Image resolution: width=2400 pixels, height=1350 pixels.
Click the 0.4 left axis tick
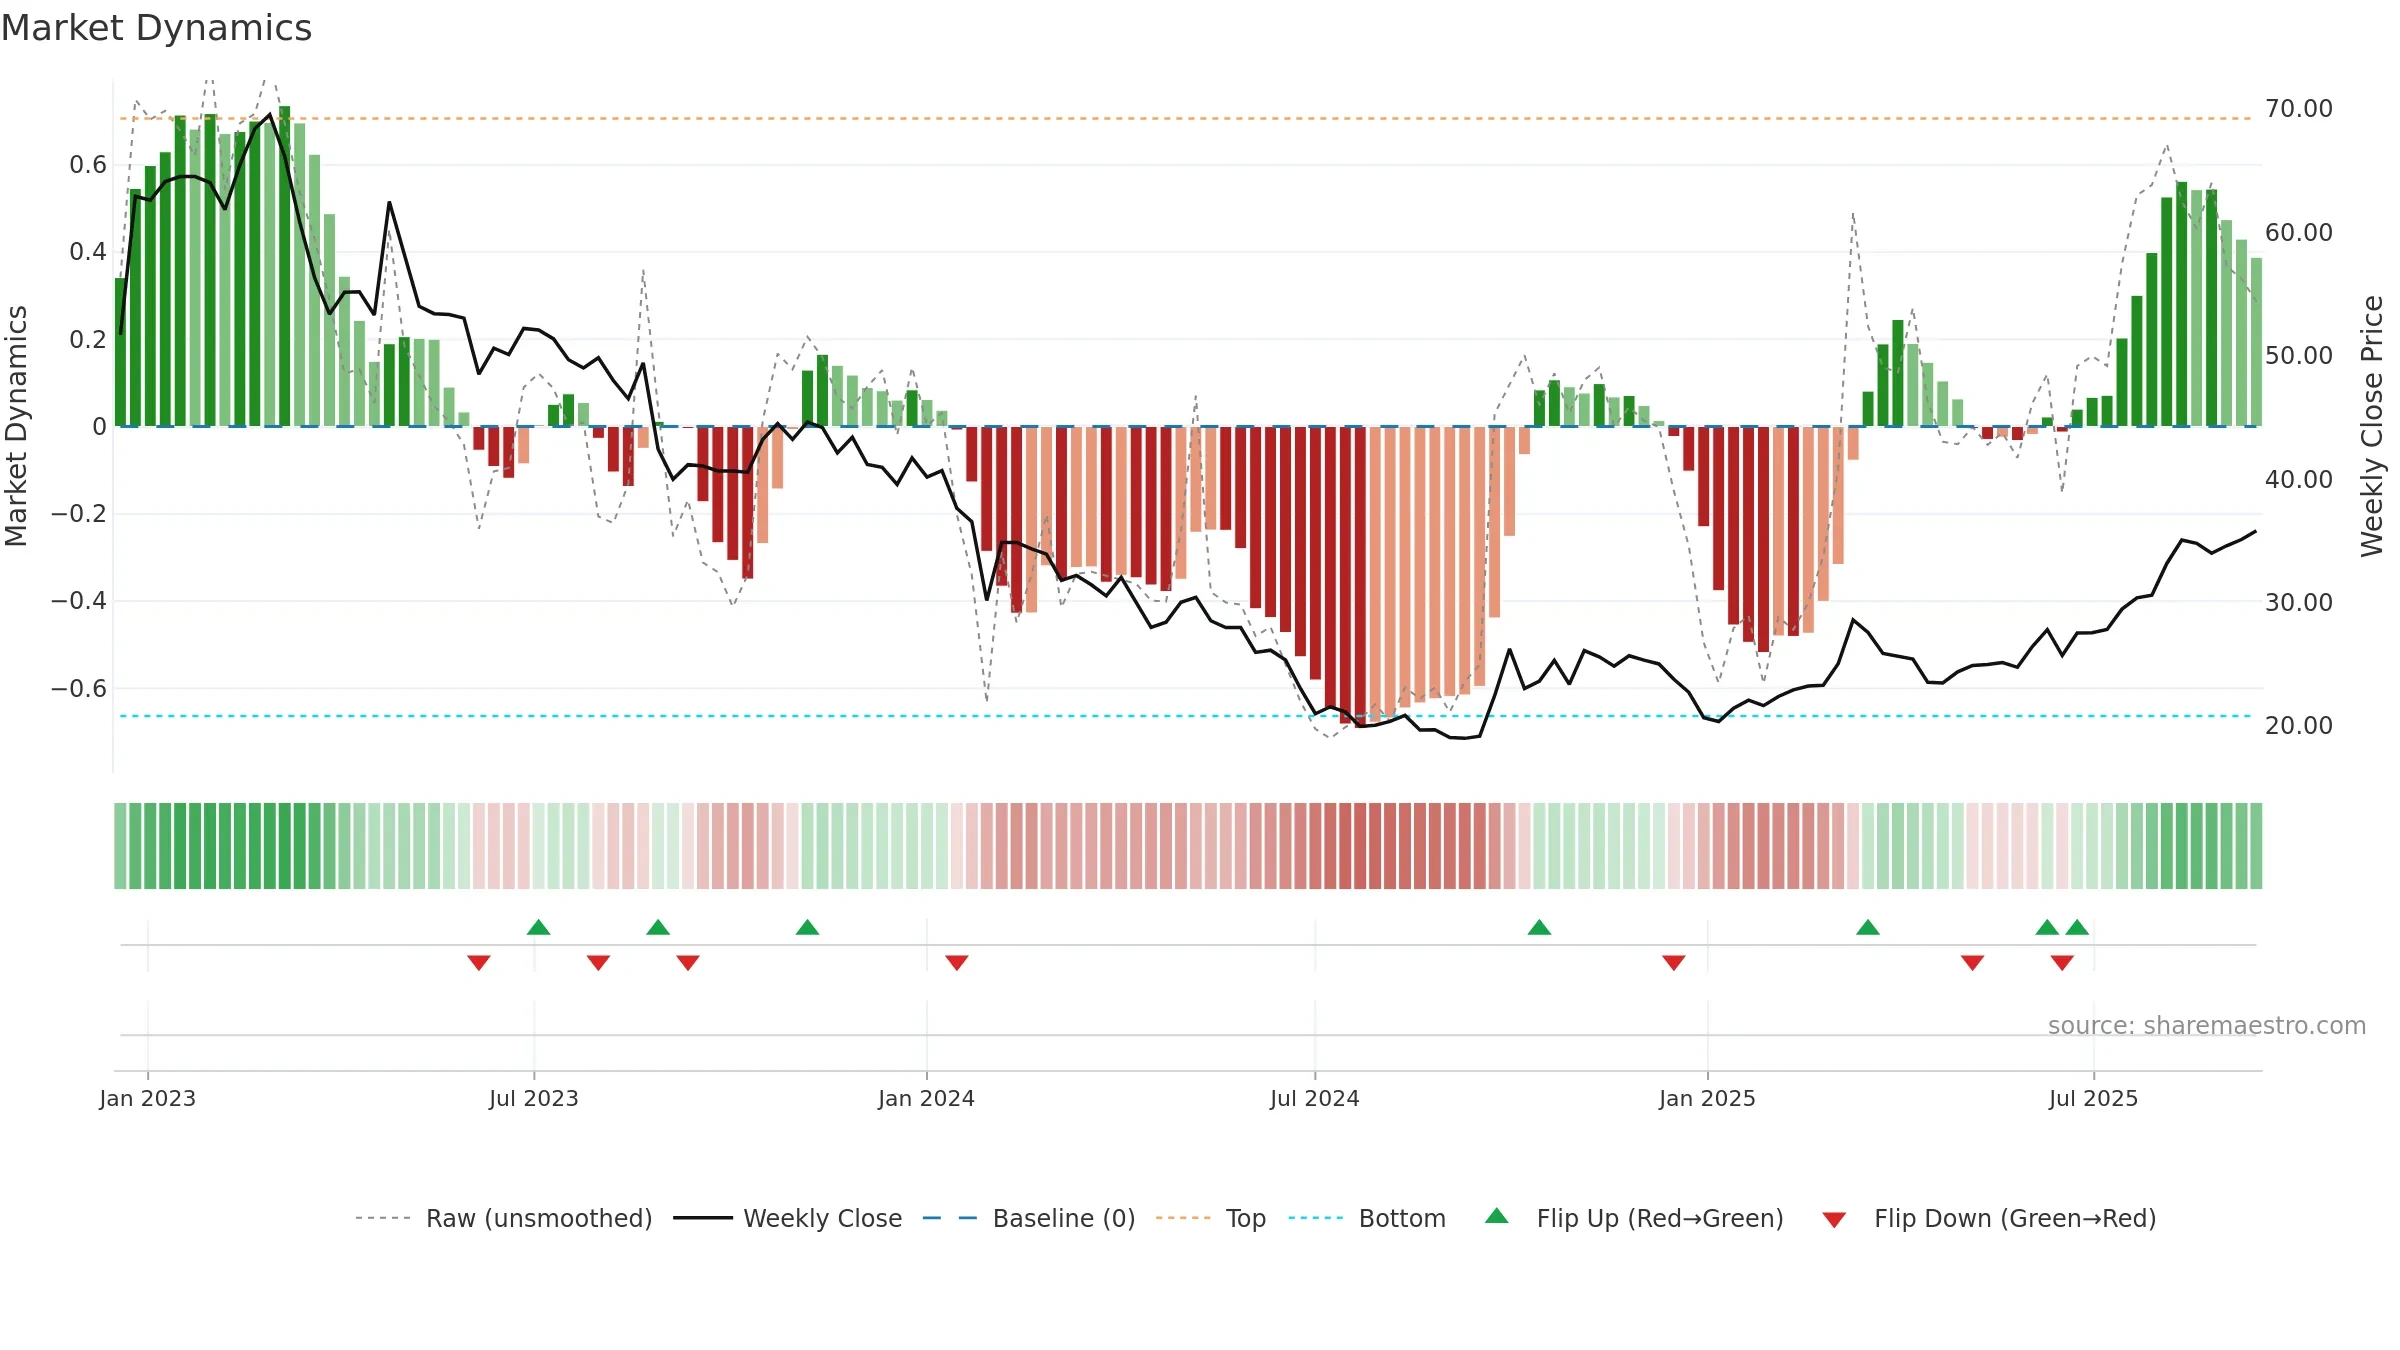tap(88, 251)
